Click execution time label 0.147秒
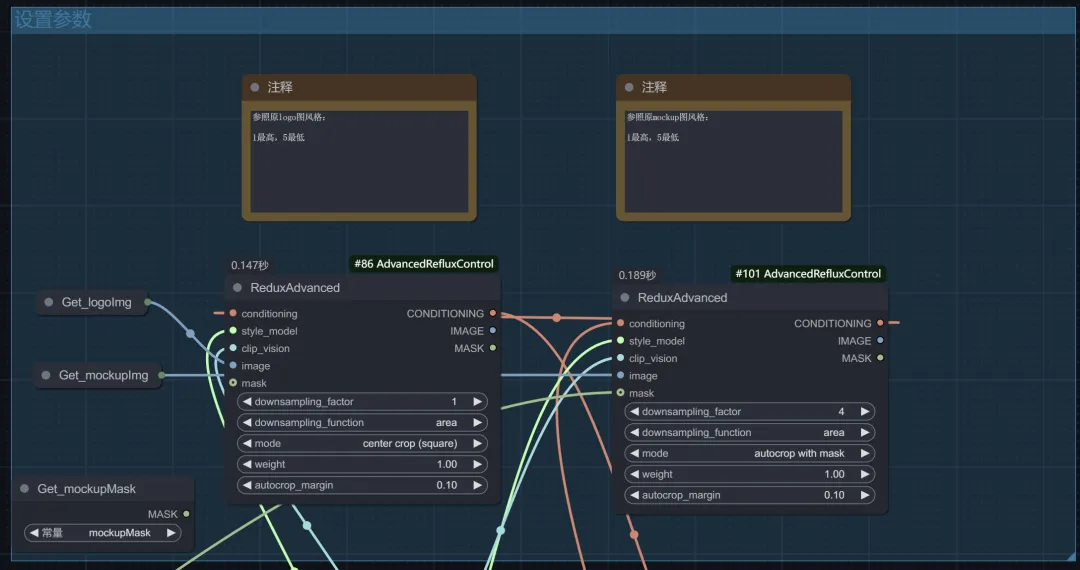This screenshot has height=570, width=1080. (x=249, y=265)
